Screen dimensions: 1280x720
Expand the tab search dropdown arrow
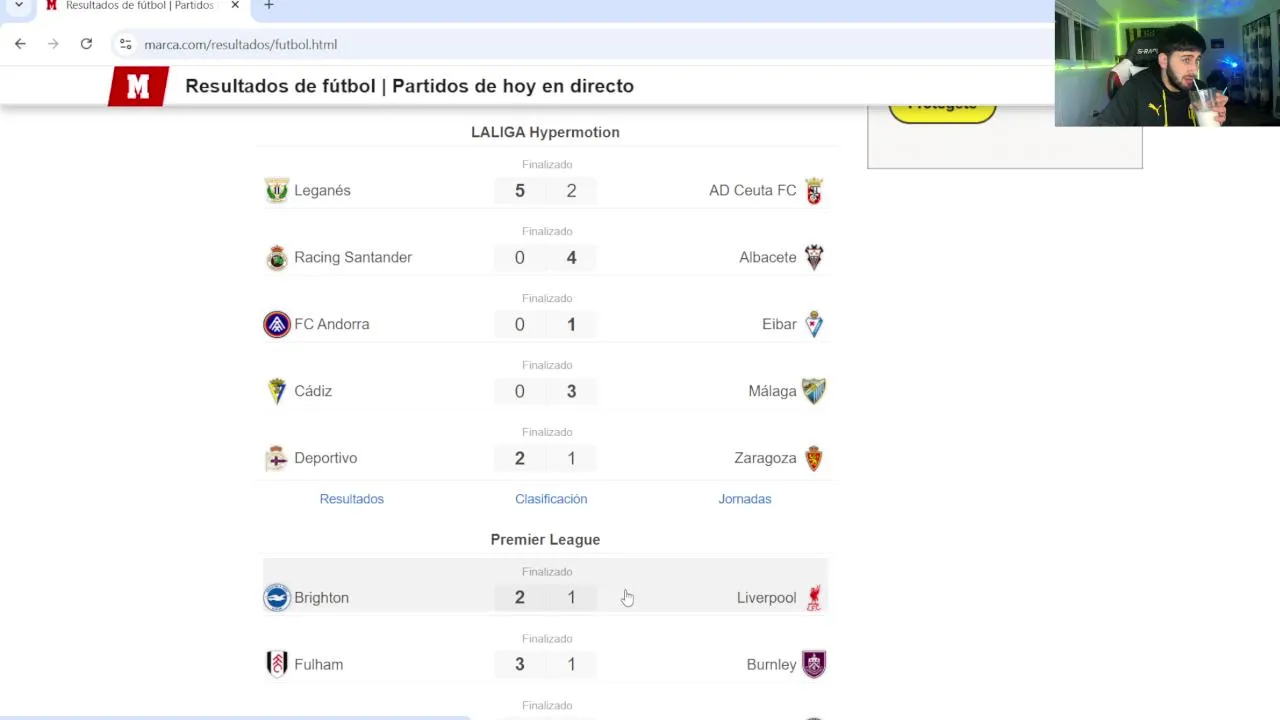pos(18,6)
